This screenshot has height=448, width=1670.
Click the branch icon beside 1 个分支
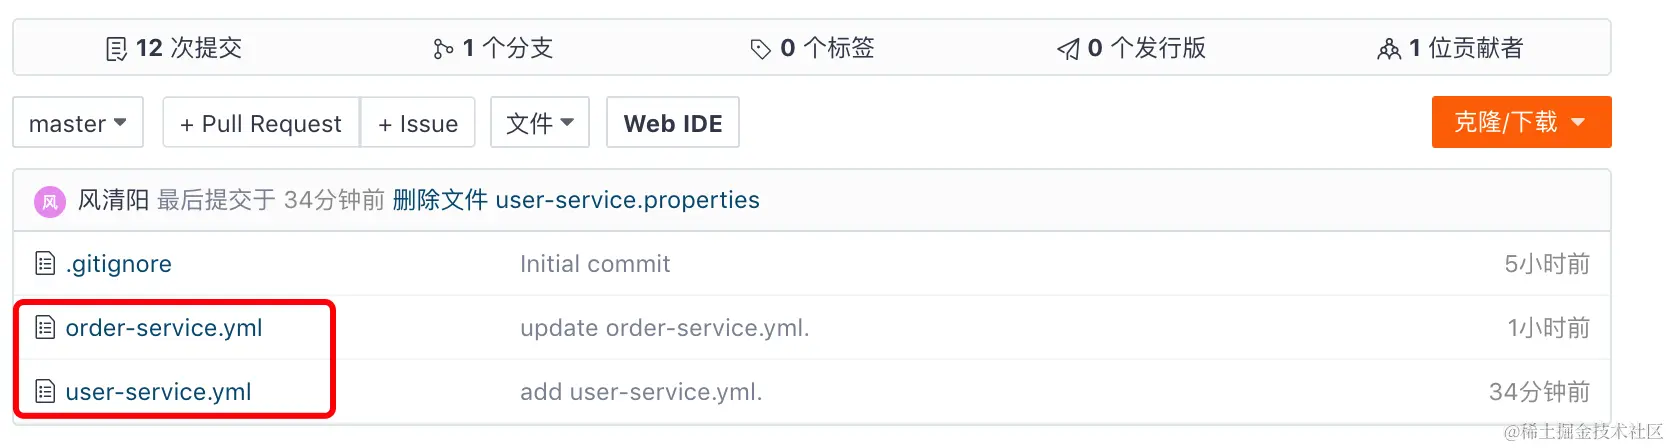point(443,49)
